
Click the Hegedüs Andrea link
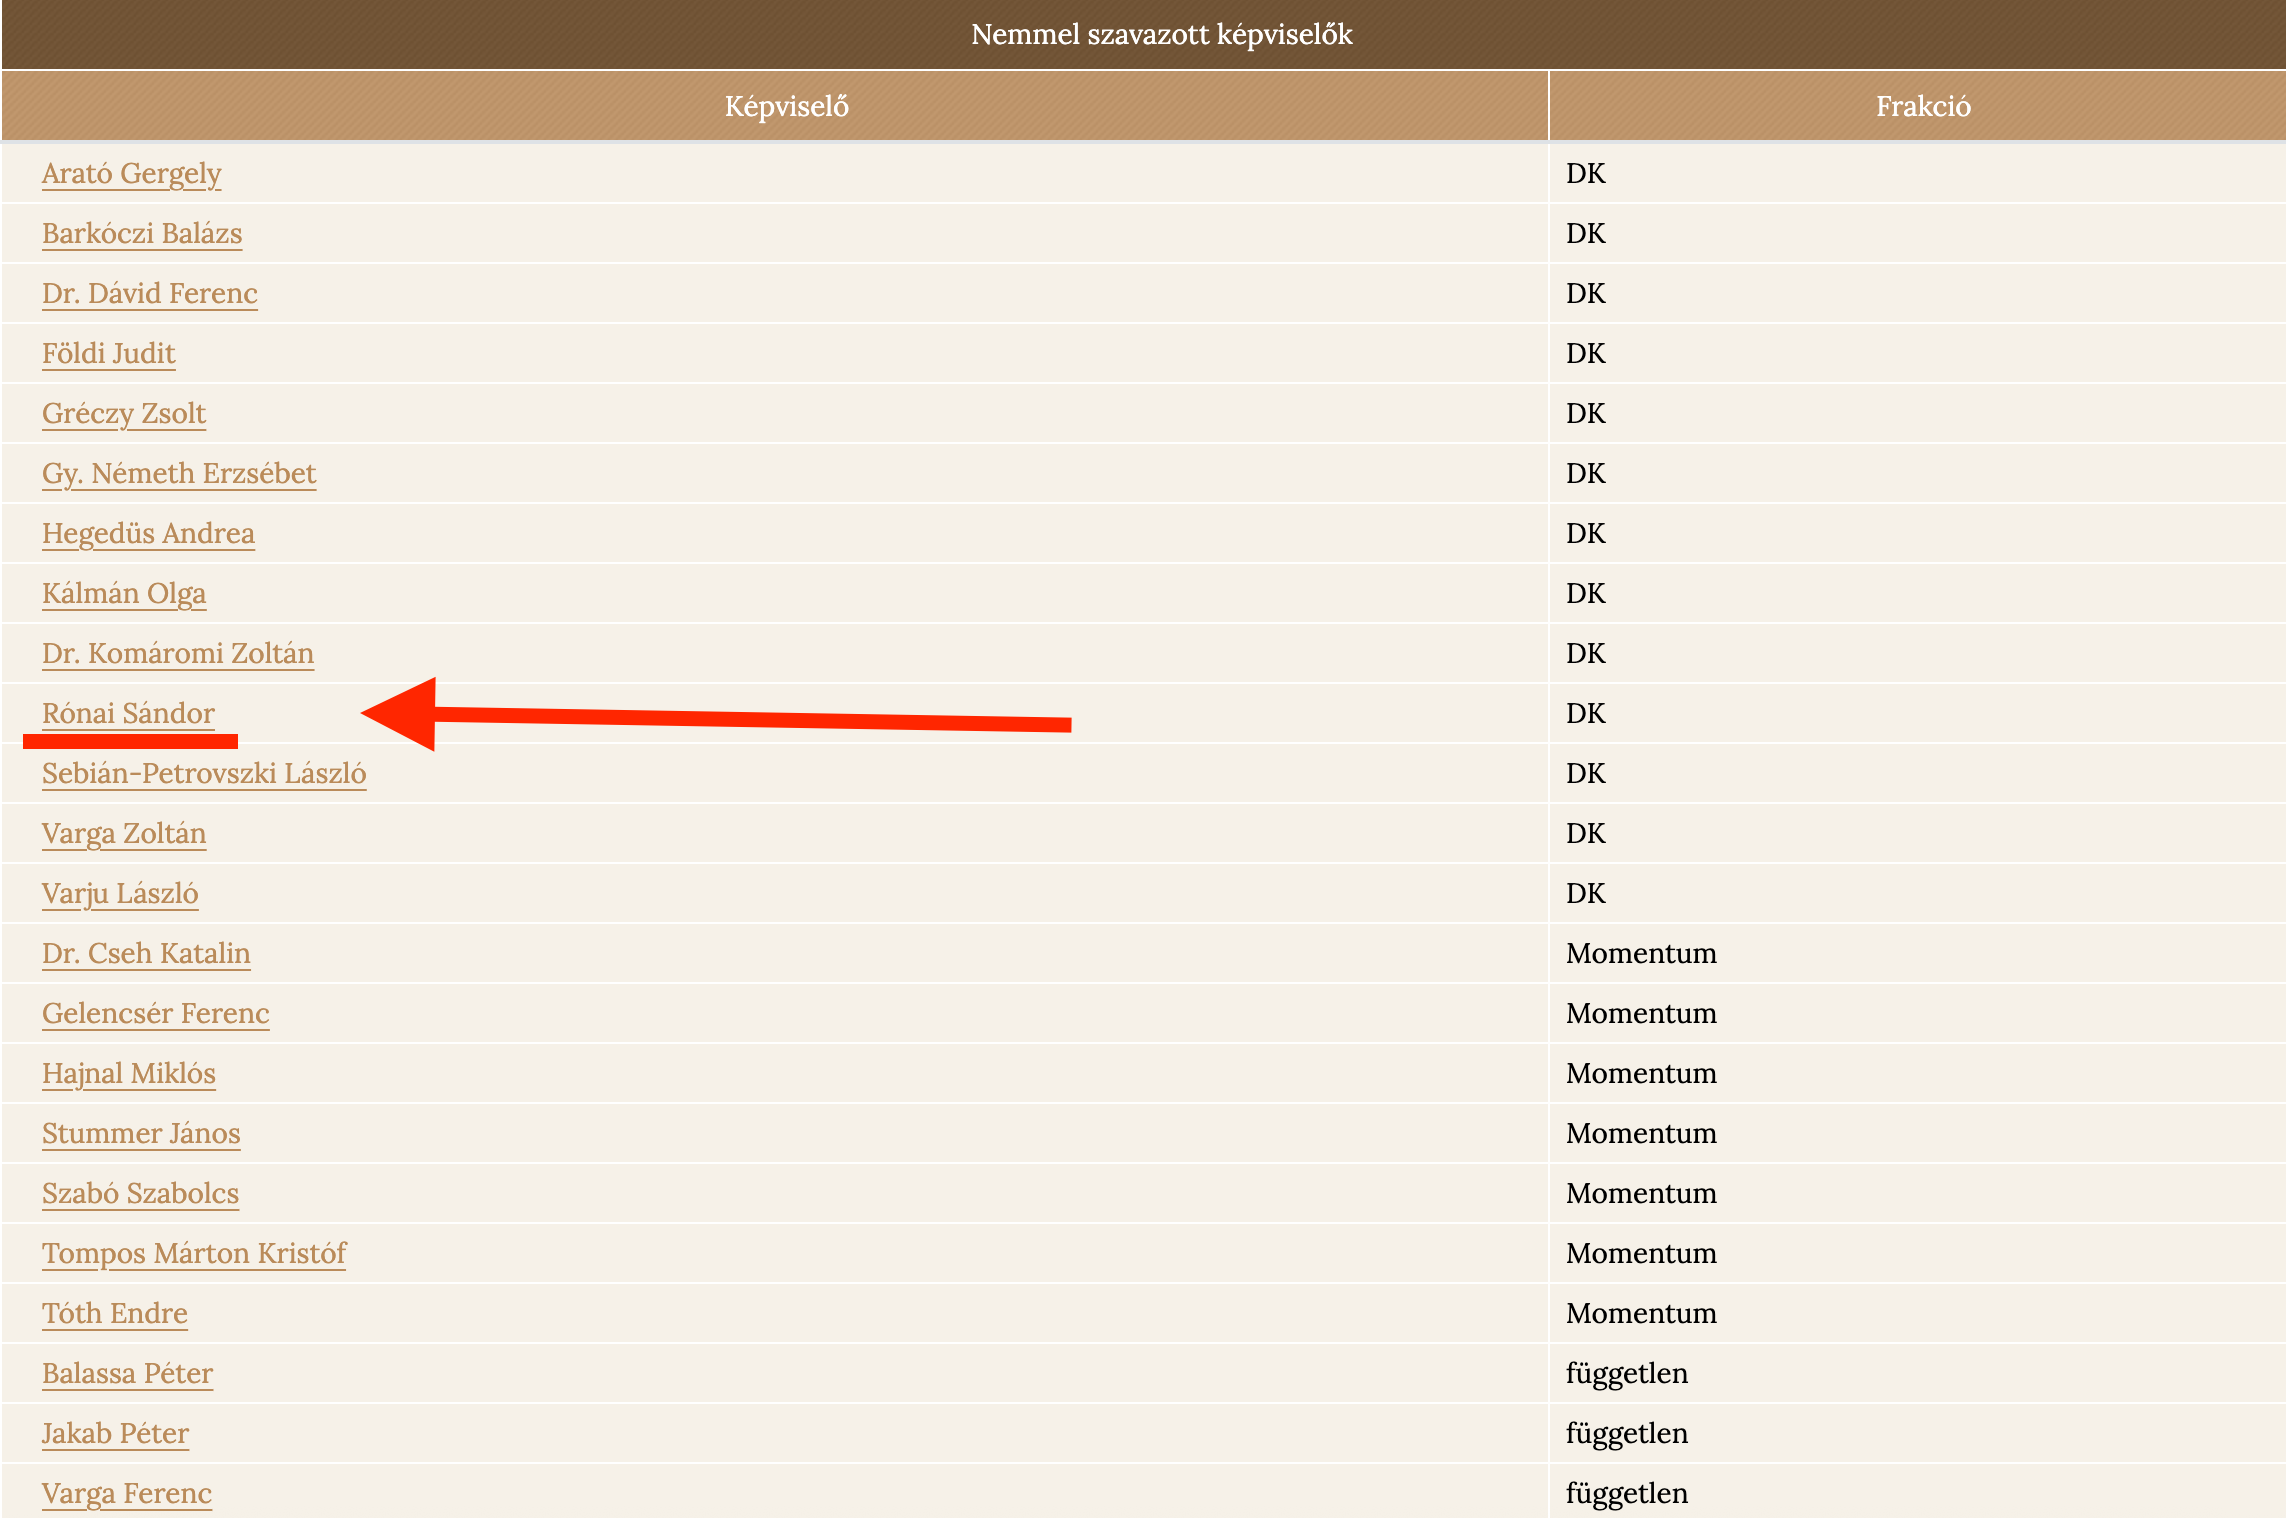click(x=148, y=534)
